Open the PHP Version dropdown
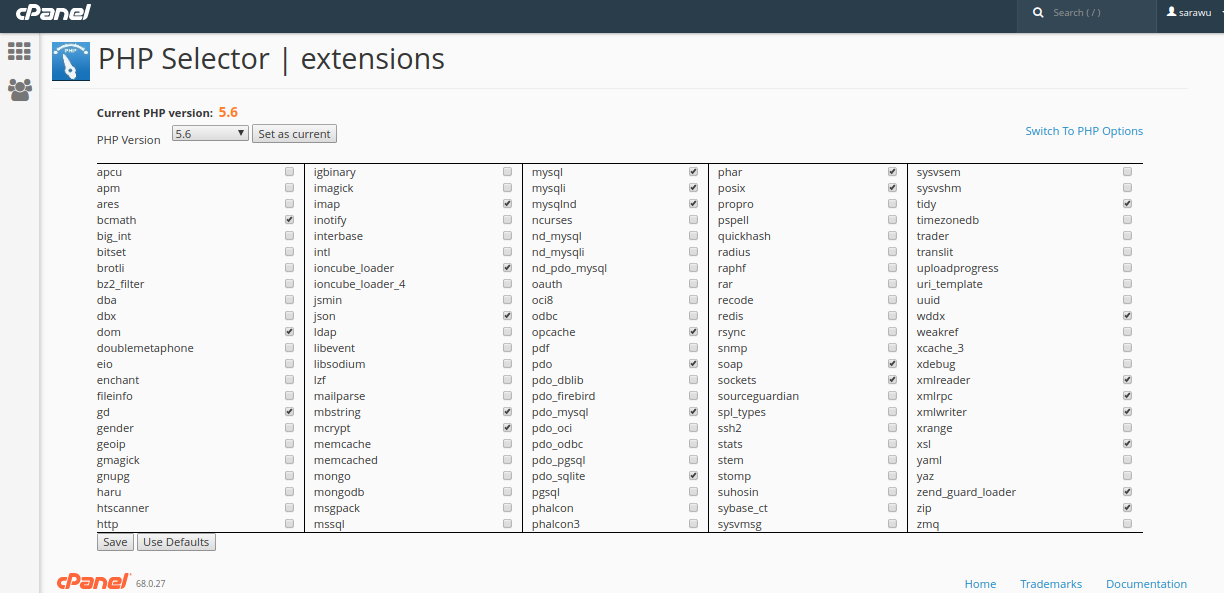 [210, 133]
